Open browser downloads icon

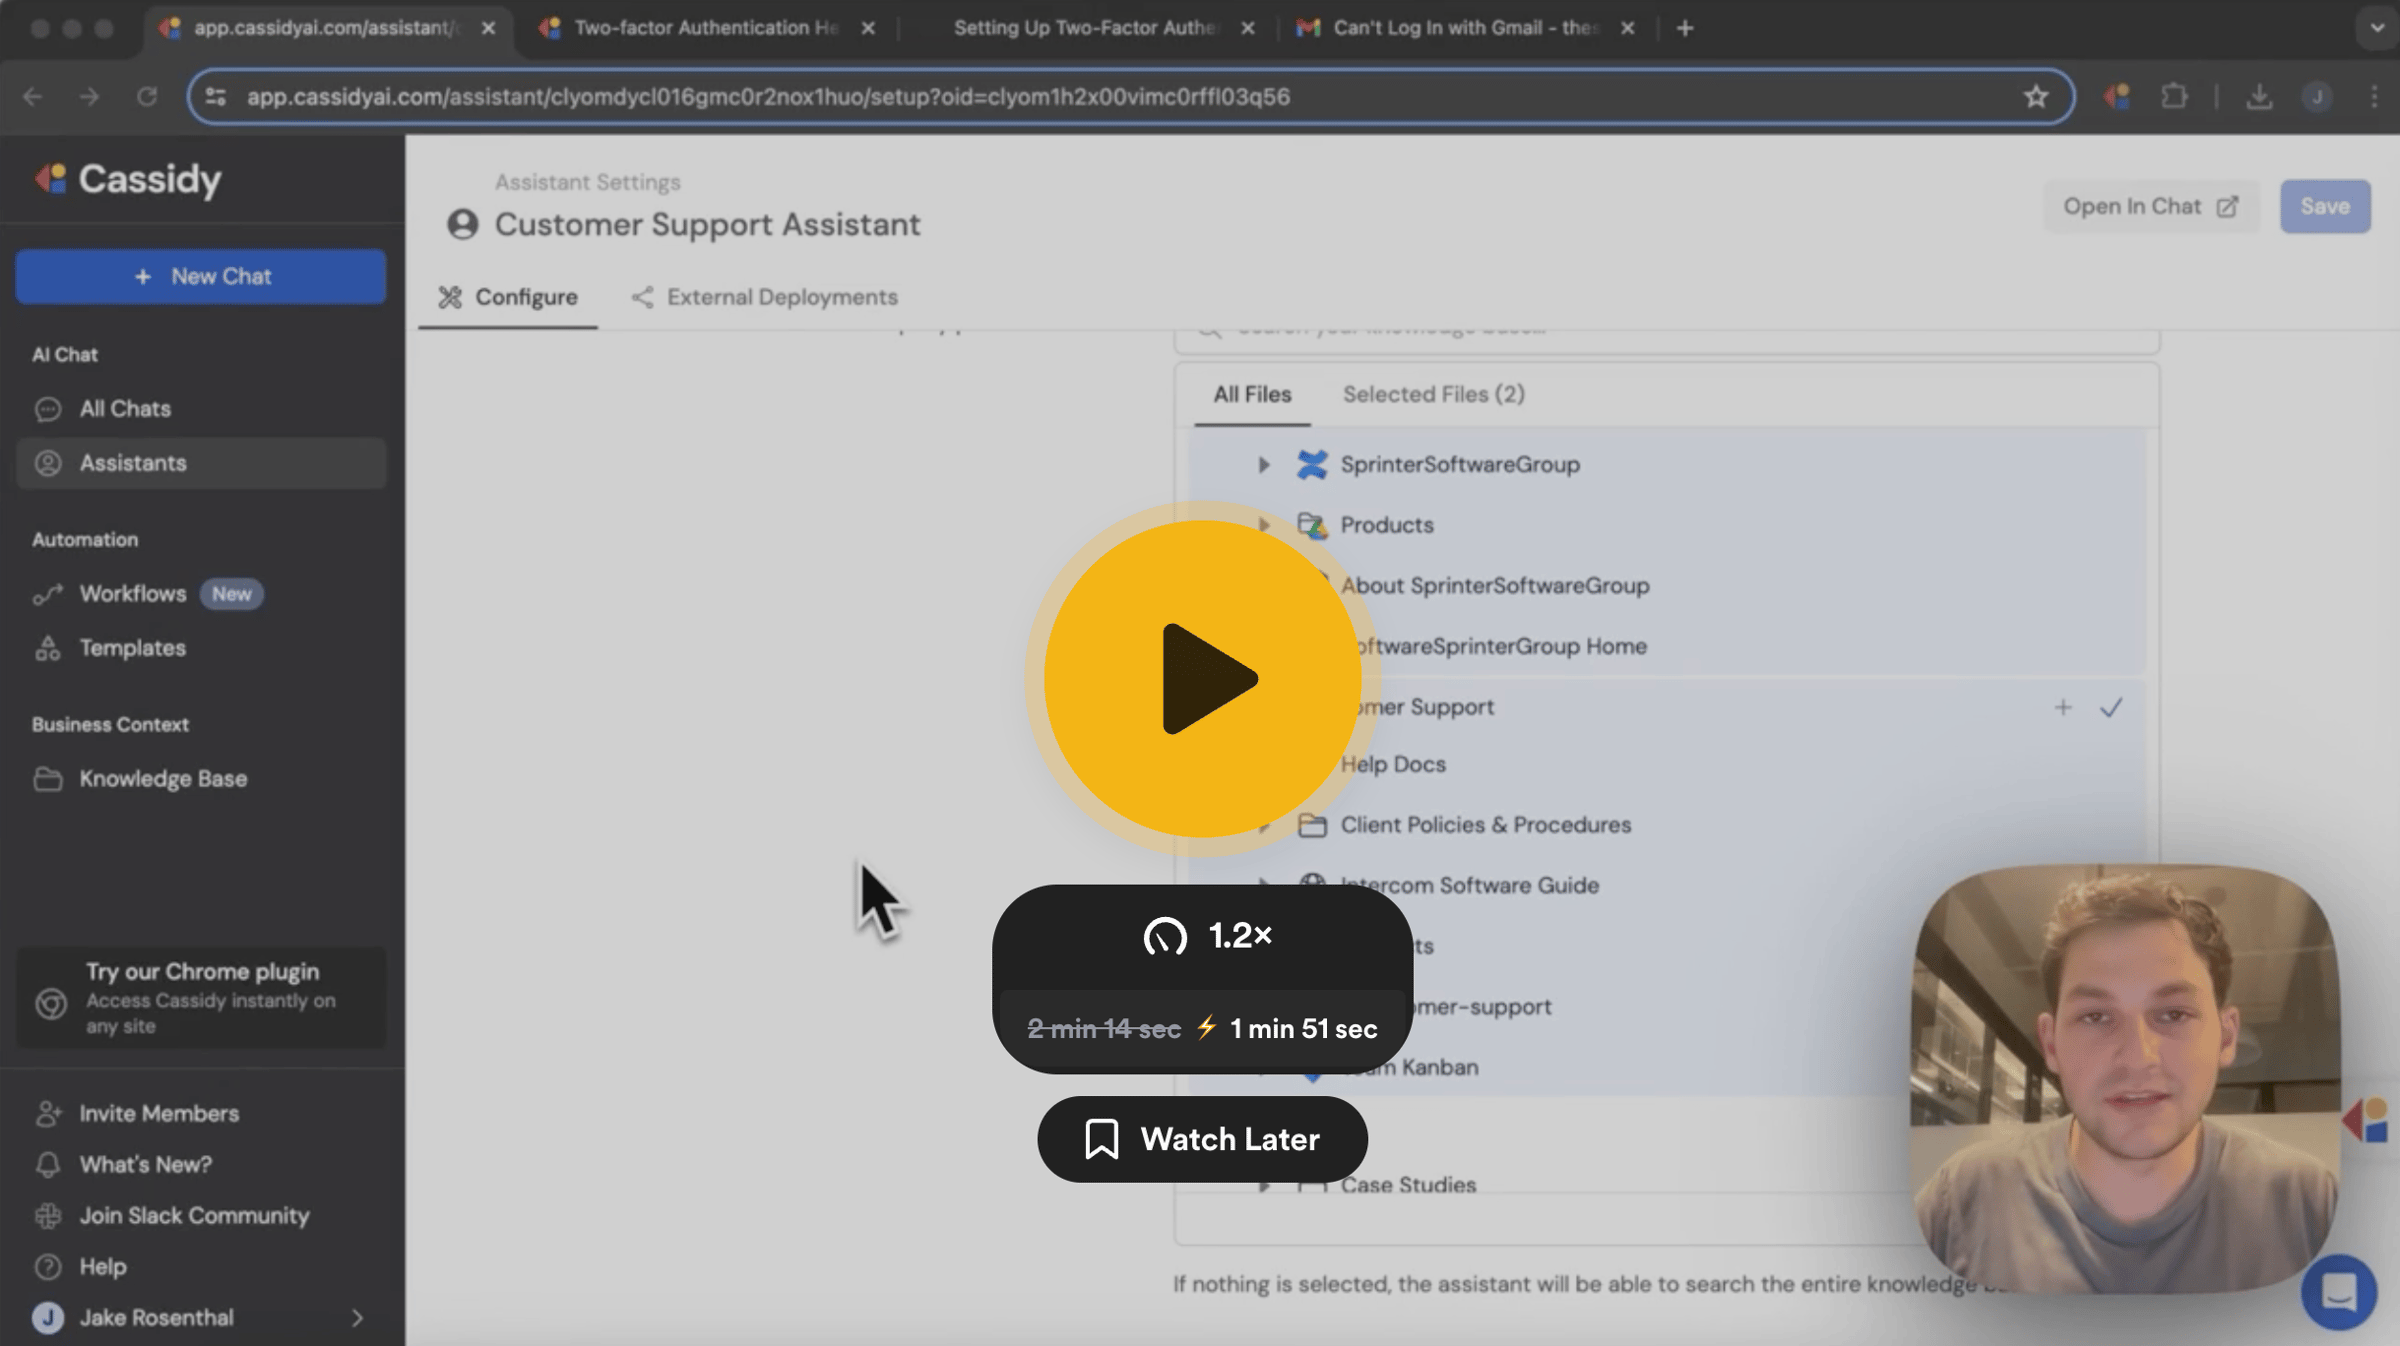[x=2259, y=97]
